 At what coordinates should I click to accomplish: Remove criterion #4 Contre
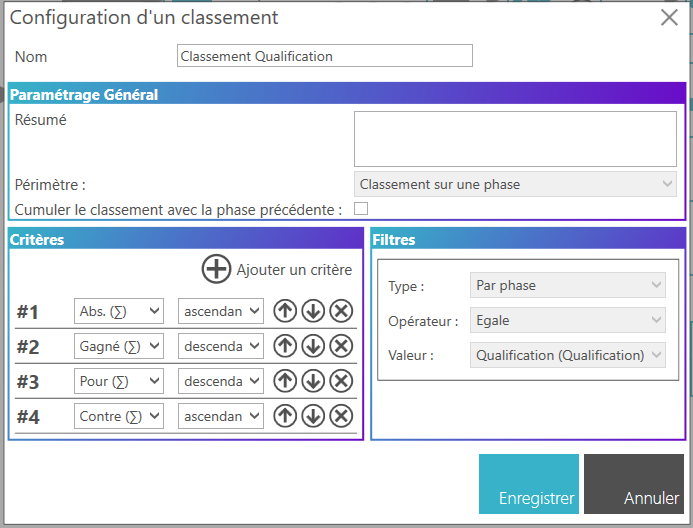342,416
